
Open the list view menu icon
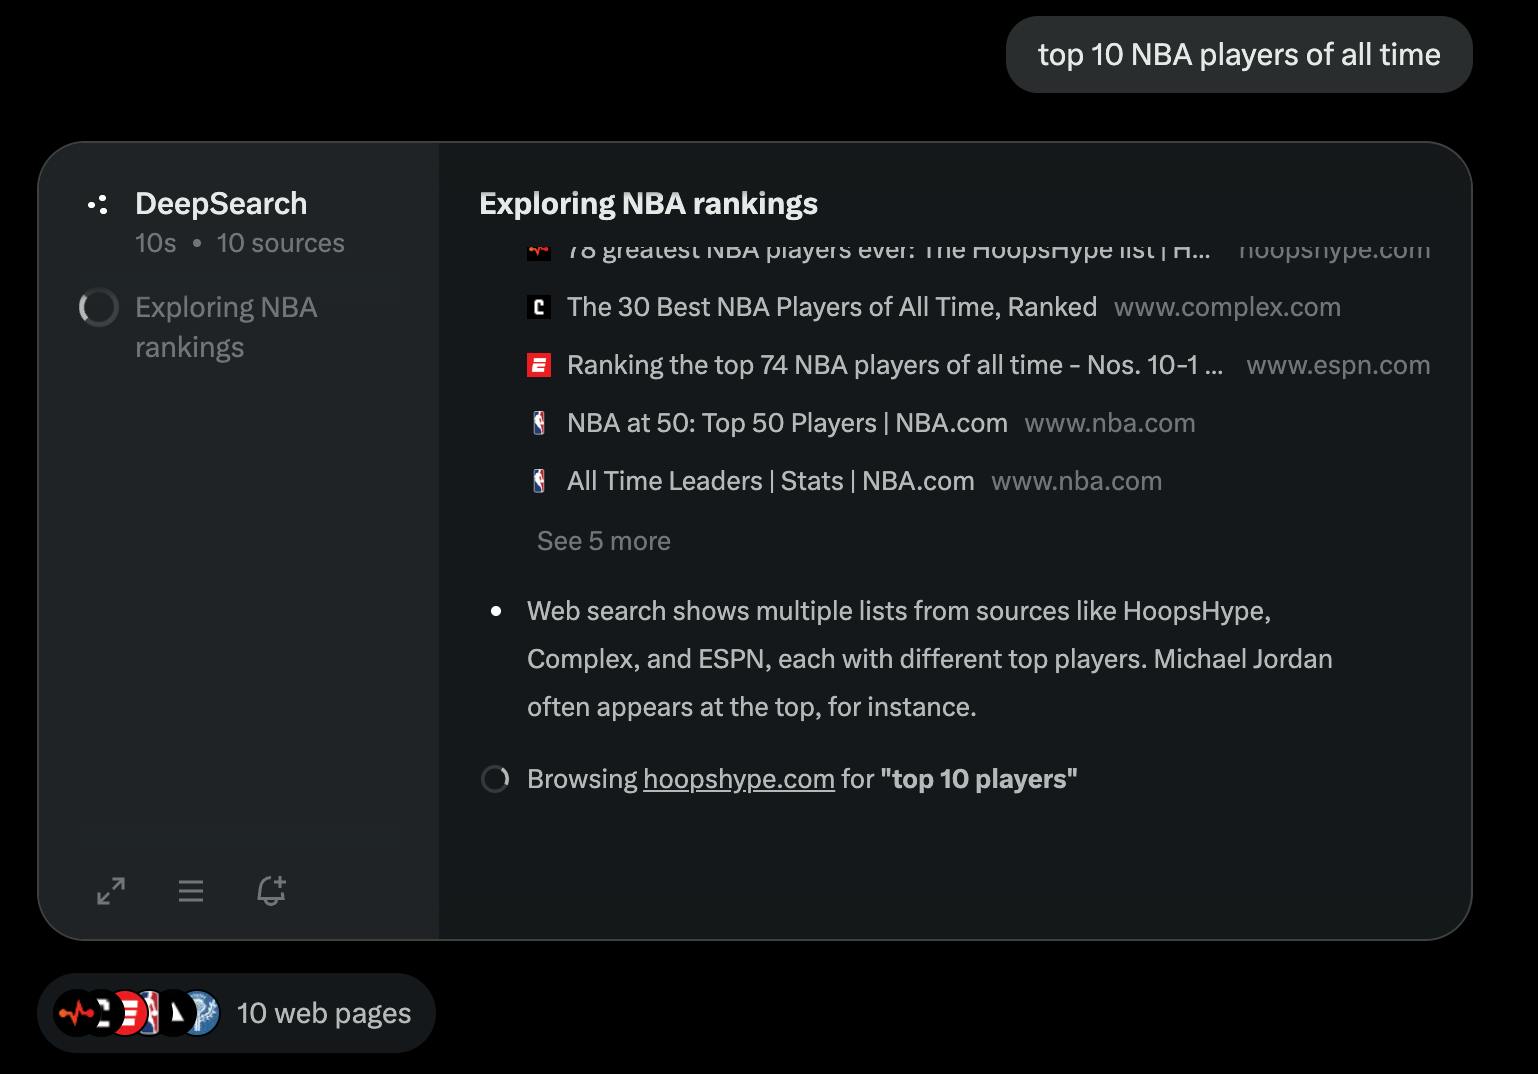[191, 891]
